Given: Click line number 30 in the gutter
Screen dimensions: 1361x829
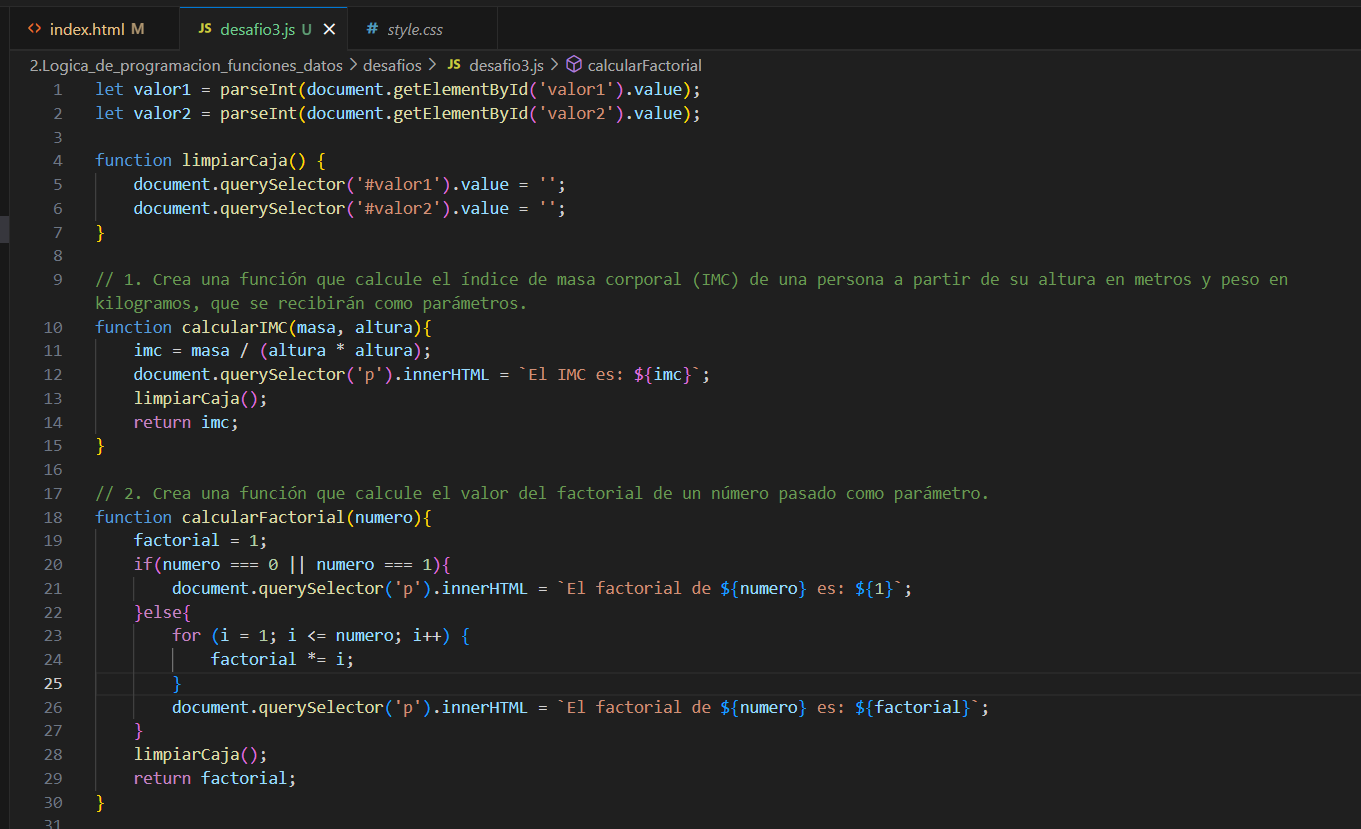Looking at the screenshot, I should point(53,802).
